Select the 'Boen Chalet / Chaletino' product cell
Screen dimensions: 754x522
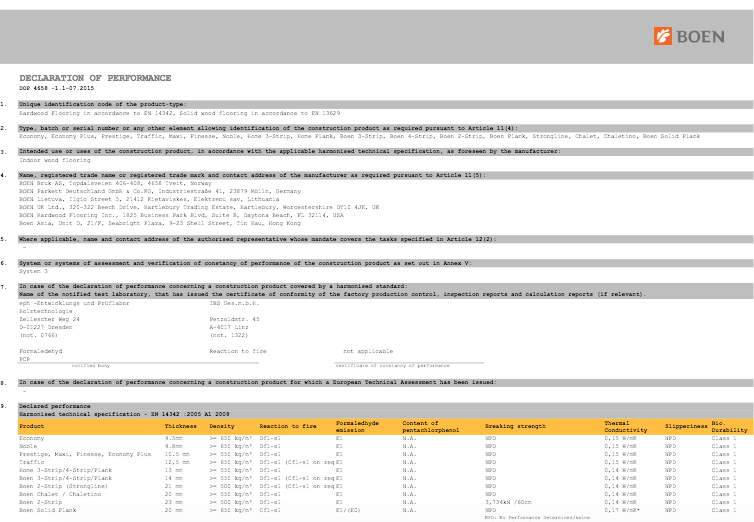[60, 495]
